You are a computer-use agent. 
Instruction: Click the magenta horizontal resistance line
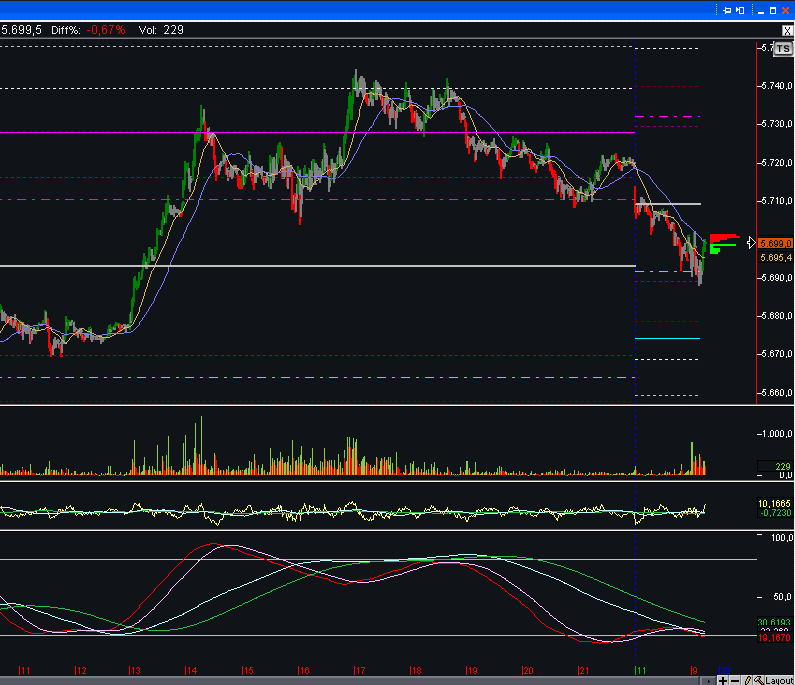pyautogui.click(x=300, y=132)
